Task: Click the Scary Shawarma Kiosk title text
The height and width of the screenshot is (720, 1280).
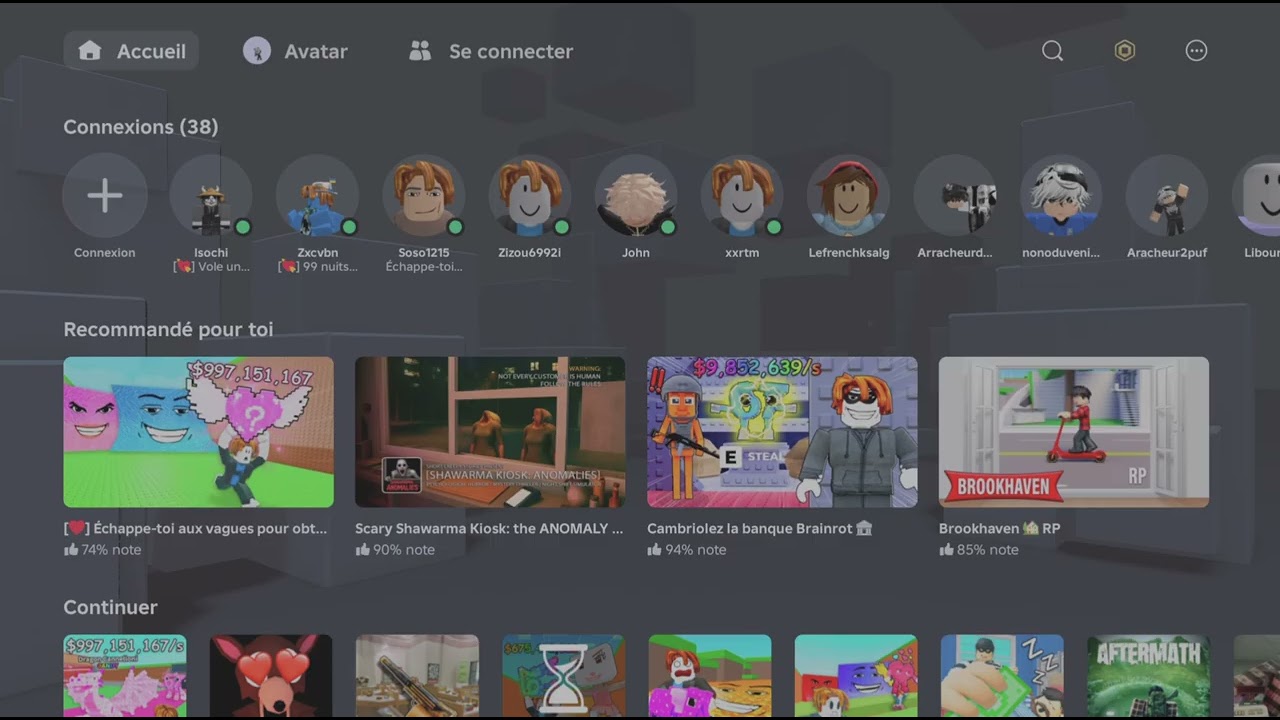Action: pos(489,528)
